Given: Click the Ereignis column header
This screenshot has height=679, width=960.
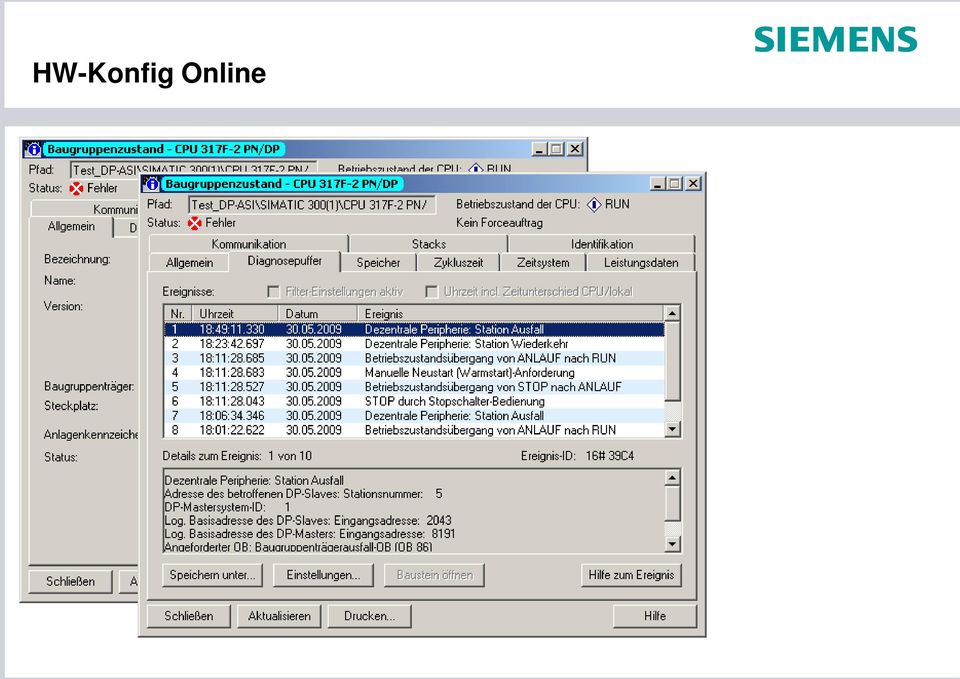Looking at the screenshot, I should [511, 313].
